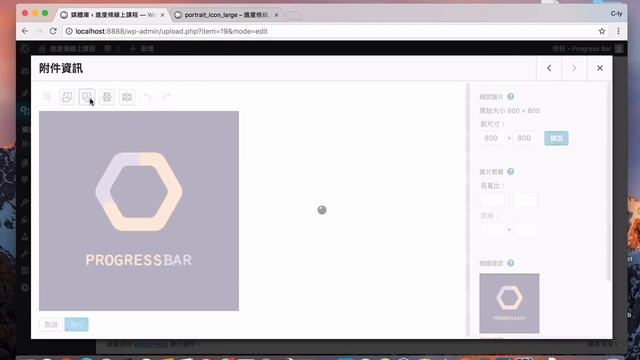Go to previous attachment with left chevron
This screenshot has height=360, width=640.
pyautogui.click(x=549, y=68)
